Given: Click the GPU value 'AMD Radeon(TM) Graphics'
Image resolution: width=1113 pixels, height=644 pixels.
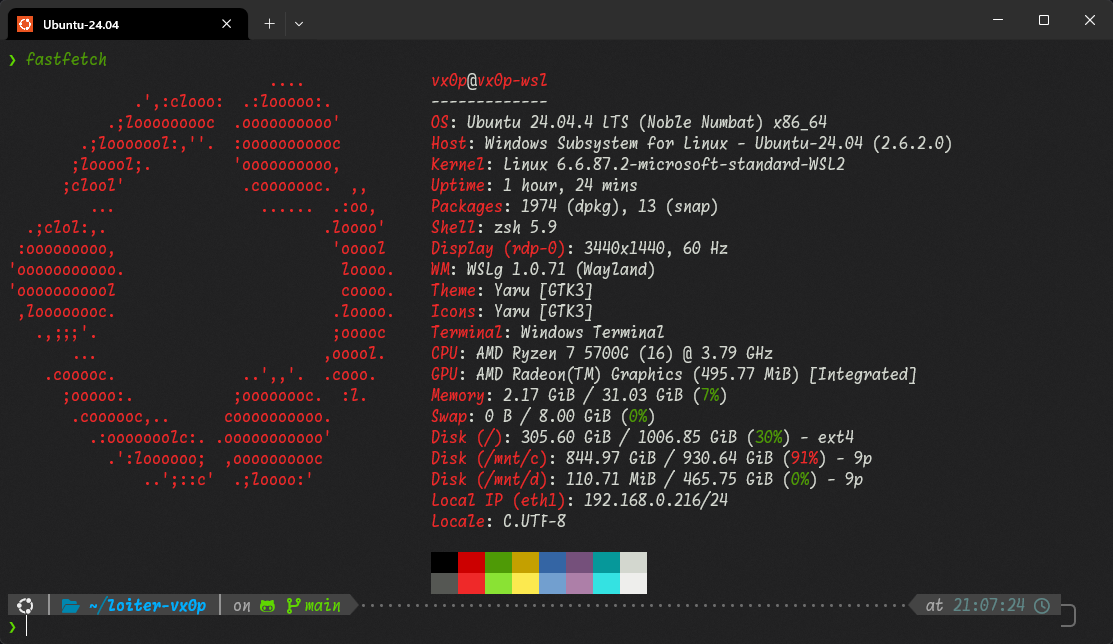Looking at the screenshot, I should 579,374.
